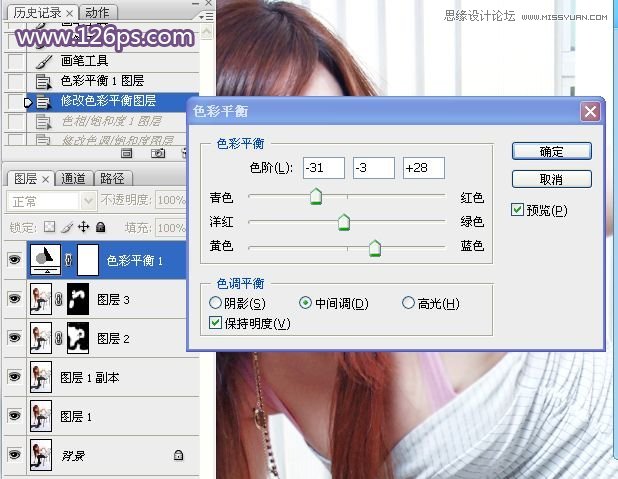Click create new document from state icon

127,153
